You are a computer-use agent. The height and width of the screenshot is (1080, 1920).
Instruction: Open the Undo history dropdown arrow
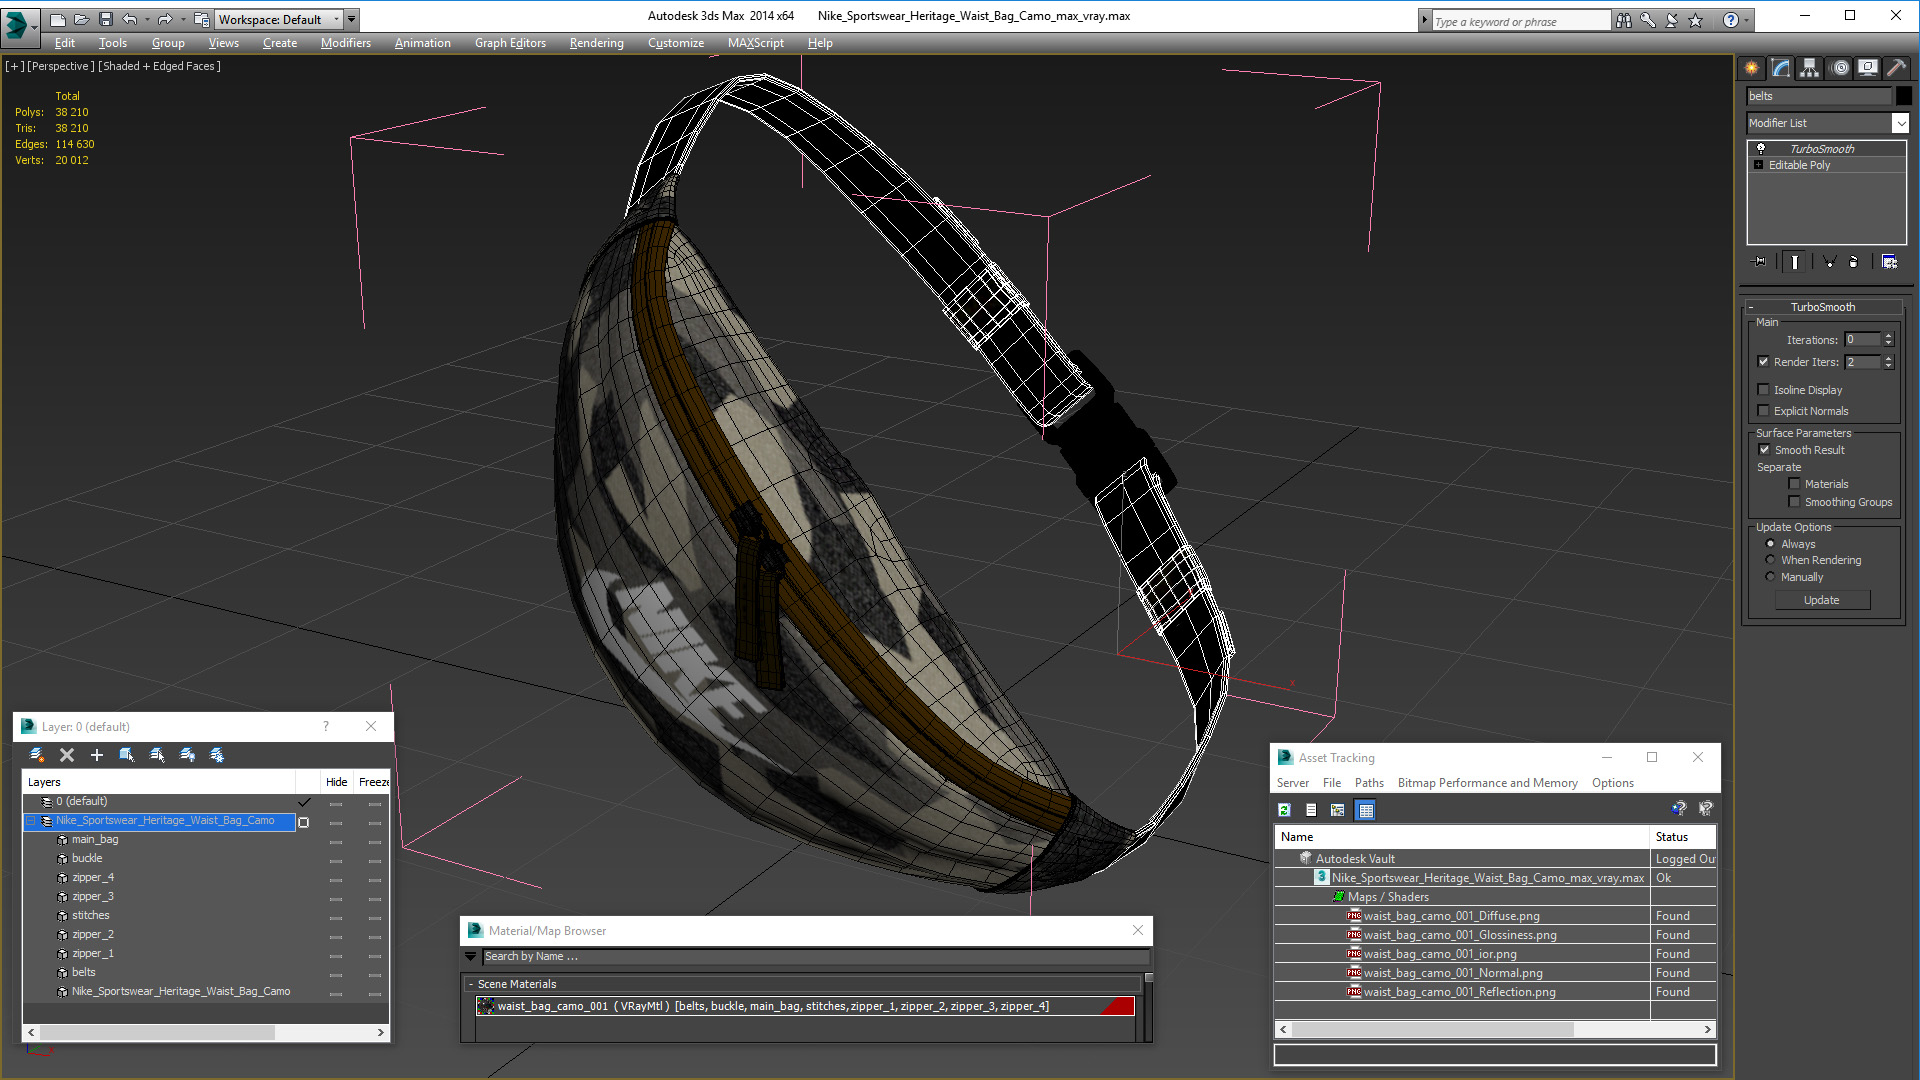tap(147, 19)
